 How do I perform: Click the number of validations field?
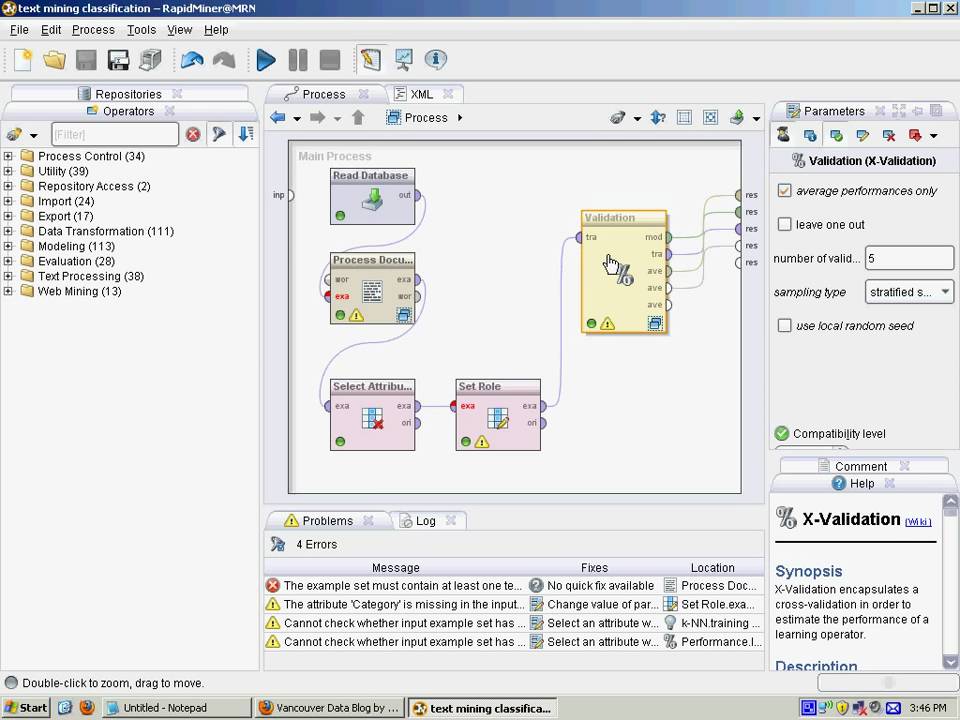(909, 258)
